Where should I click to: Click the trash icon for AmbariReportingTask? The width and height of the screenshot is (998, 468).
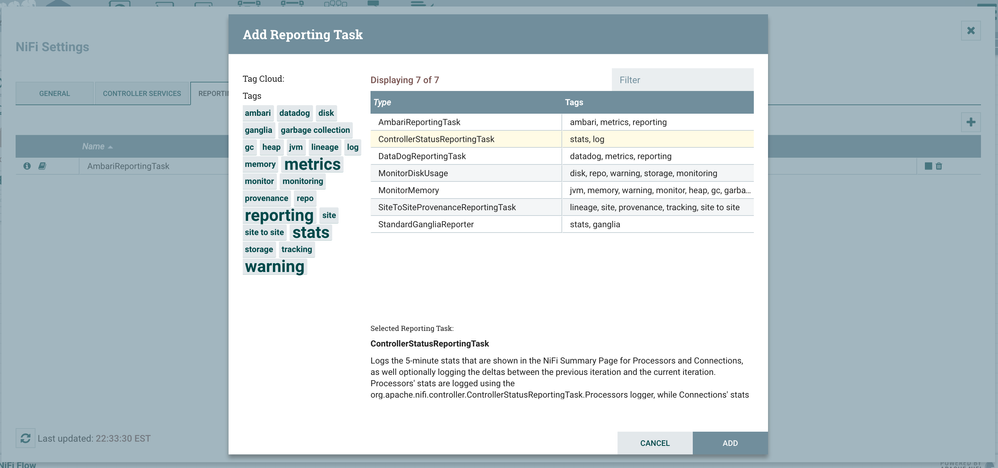point(939,166)
